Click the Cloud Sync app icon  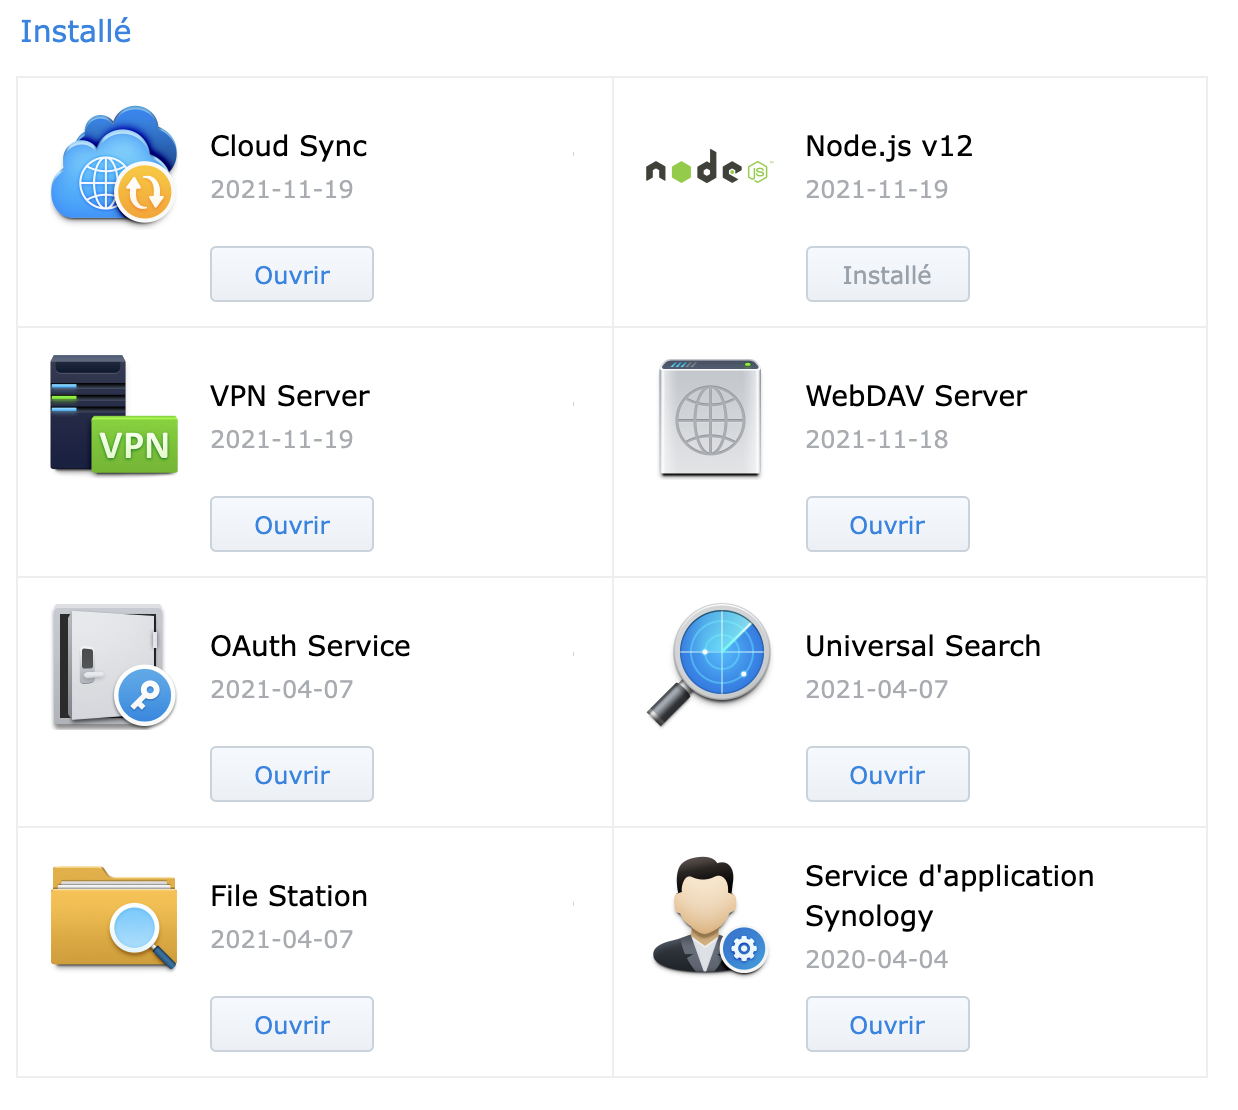pos(114,165)
